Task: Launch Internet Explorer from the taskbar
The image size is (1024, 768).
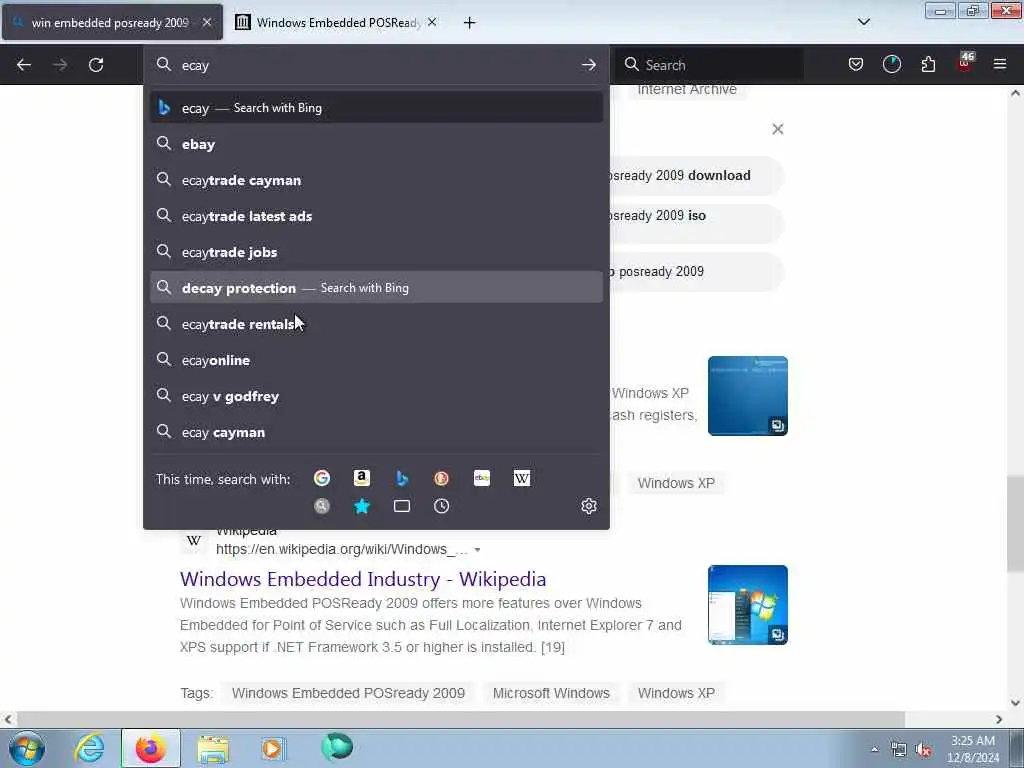Action: coord(89,748)
